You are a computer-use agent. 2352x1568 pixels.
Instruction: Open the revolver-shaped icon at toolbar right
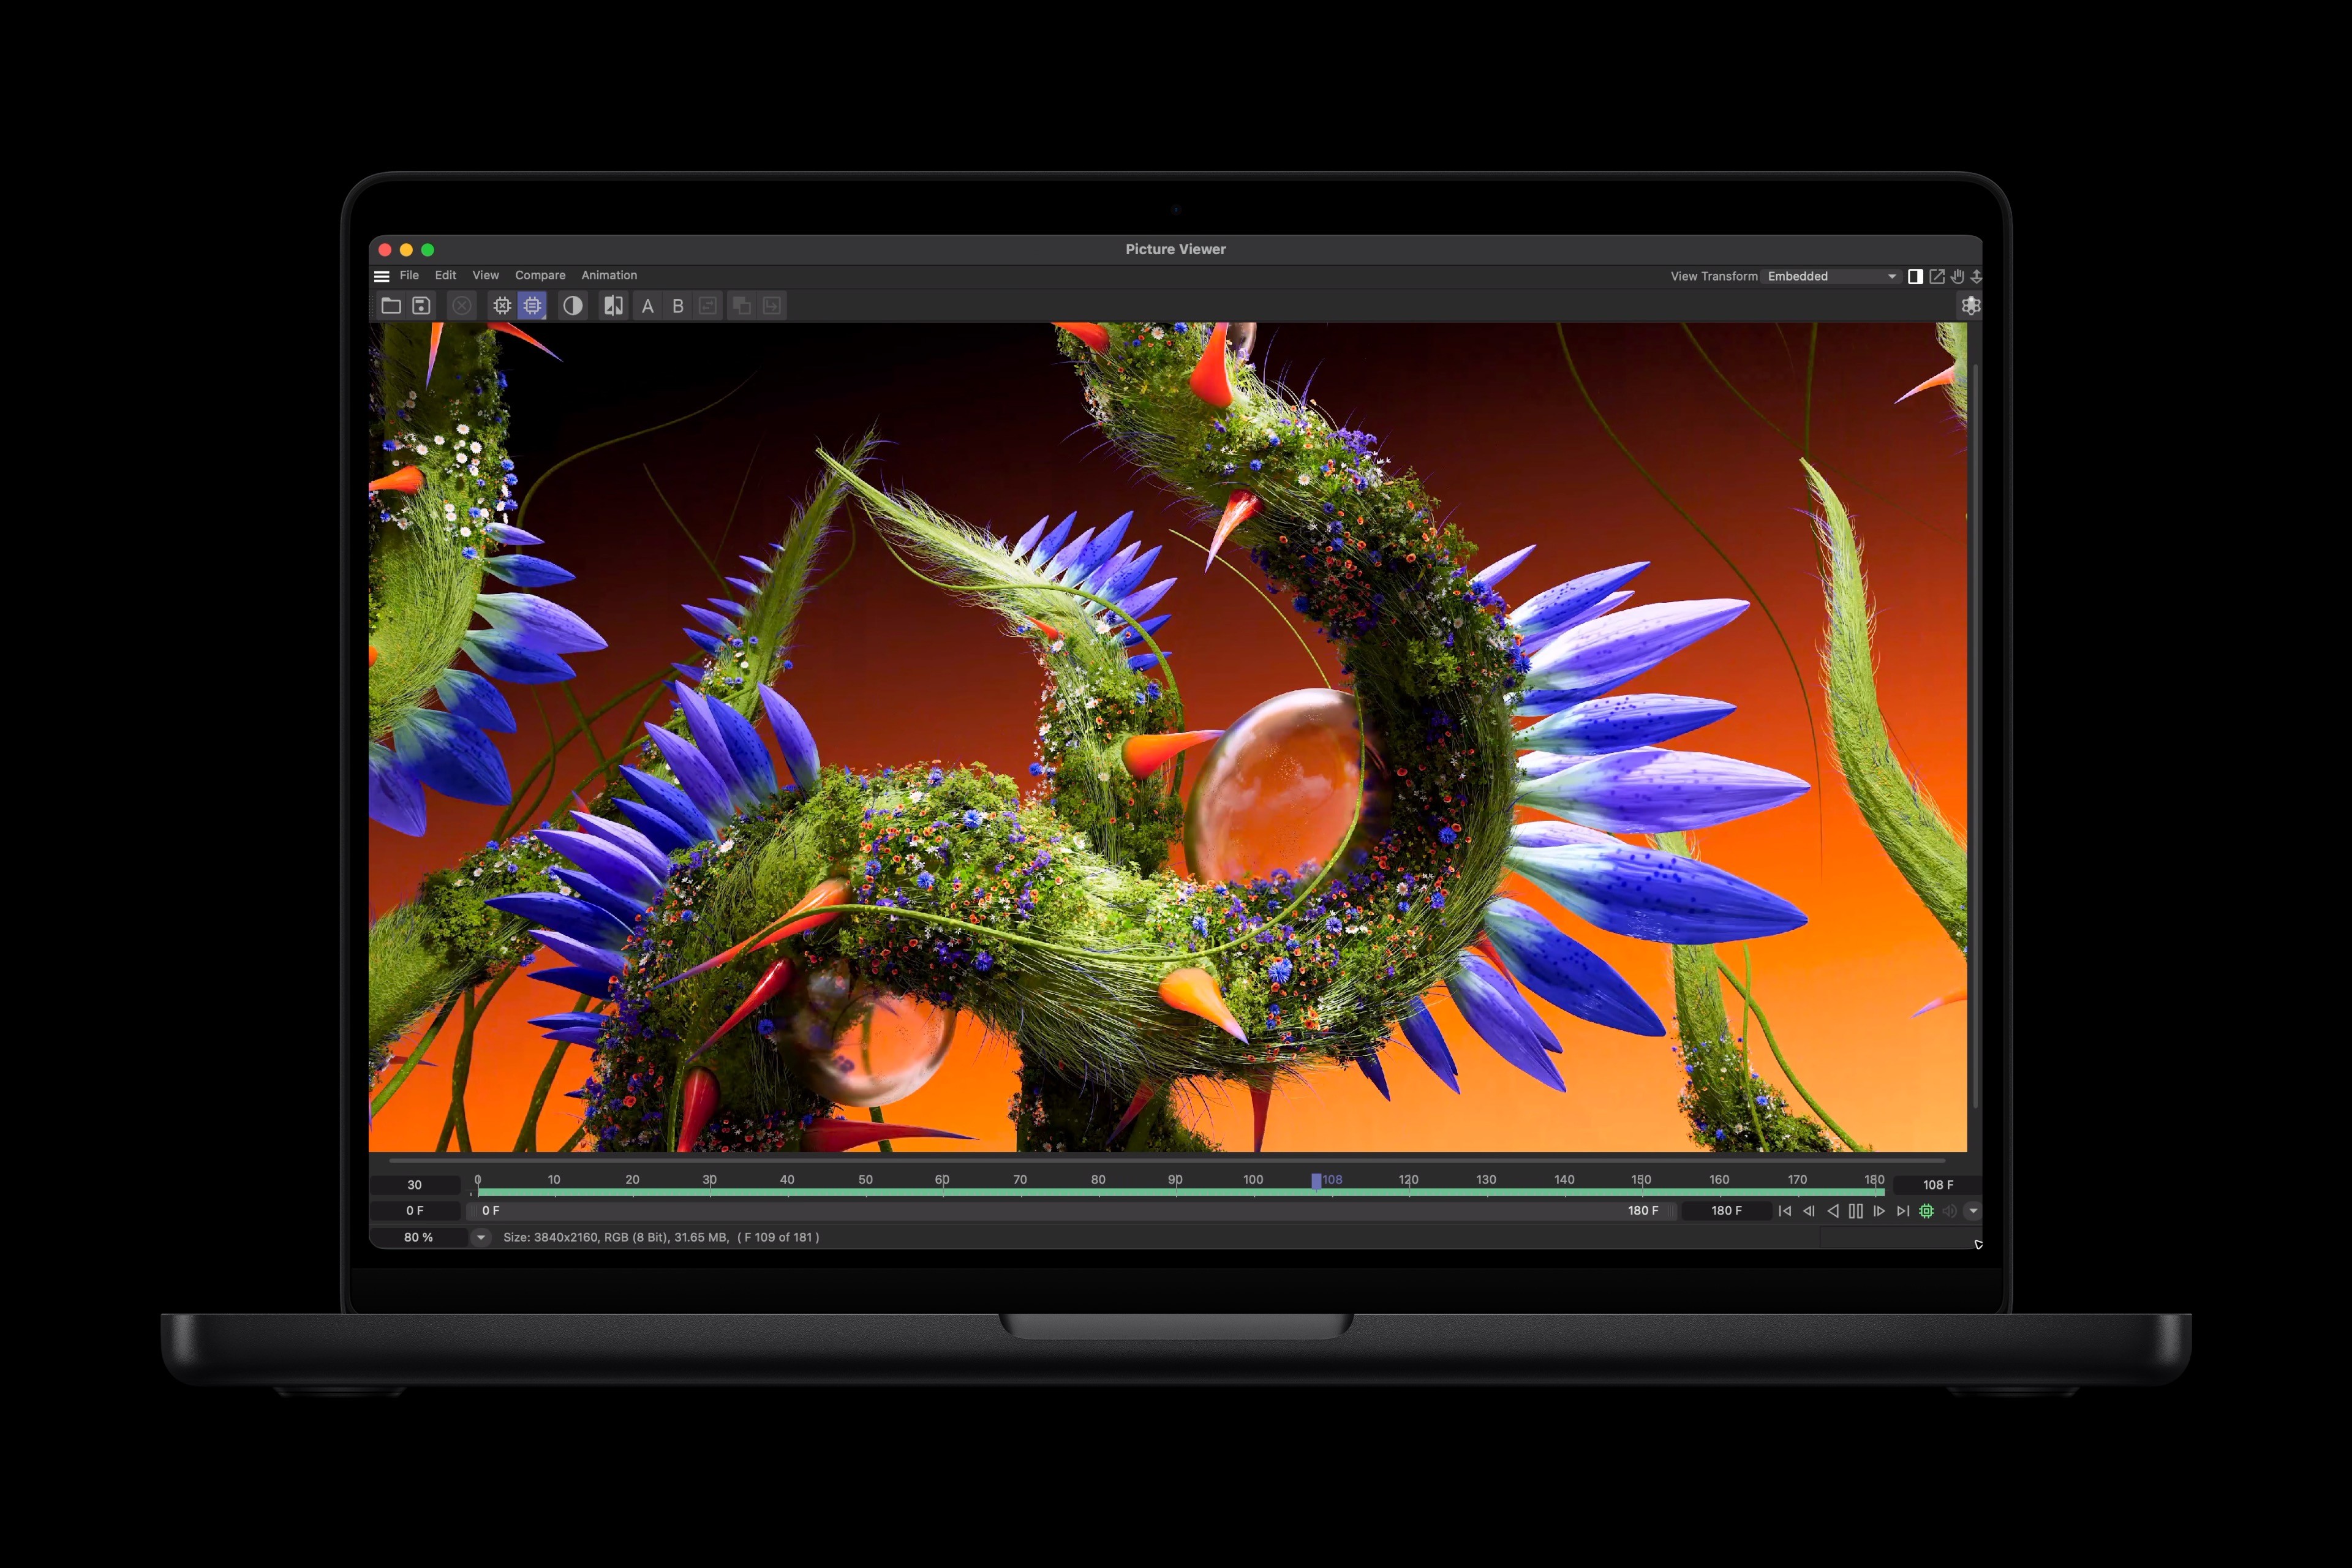[1970, 306]
